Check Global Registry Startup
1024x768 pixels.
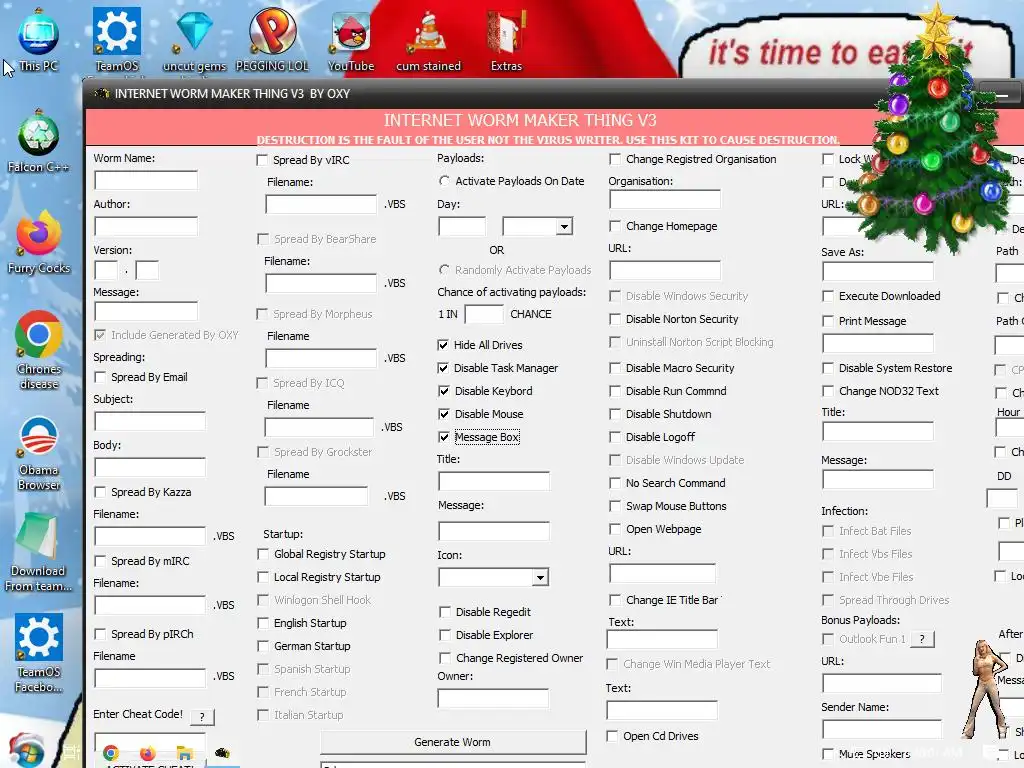[263, 554]
